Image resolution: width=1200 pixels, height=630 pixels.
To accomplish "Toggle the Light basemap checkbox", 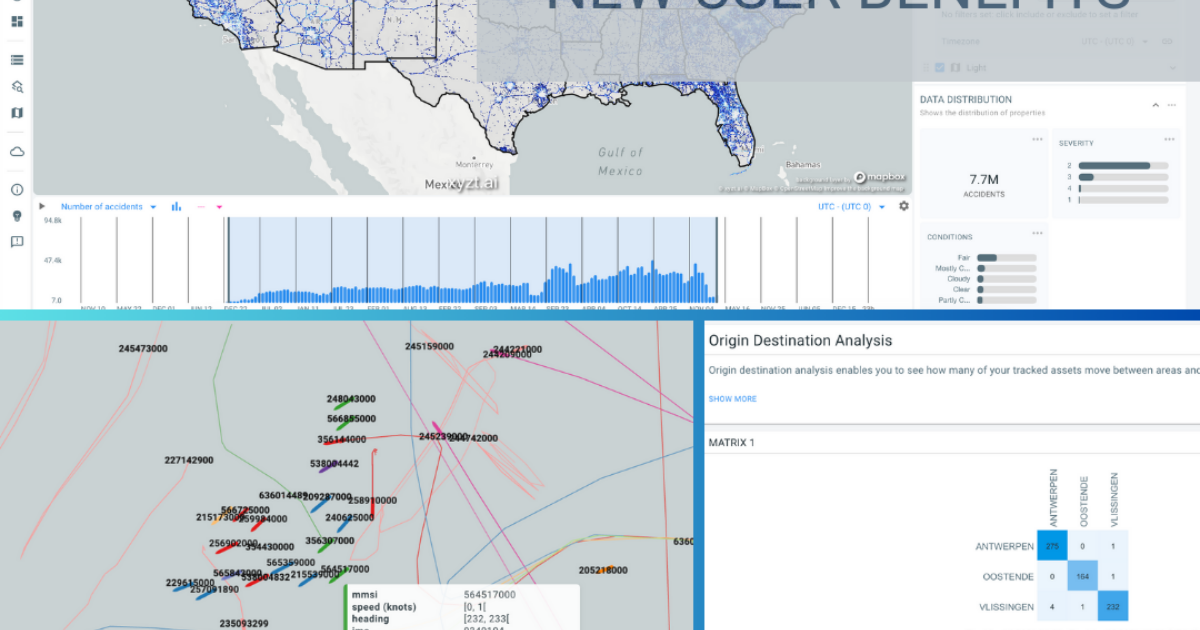I will (x=939, y=67).
